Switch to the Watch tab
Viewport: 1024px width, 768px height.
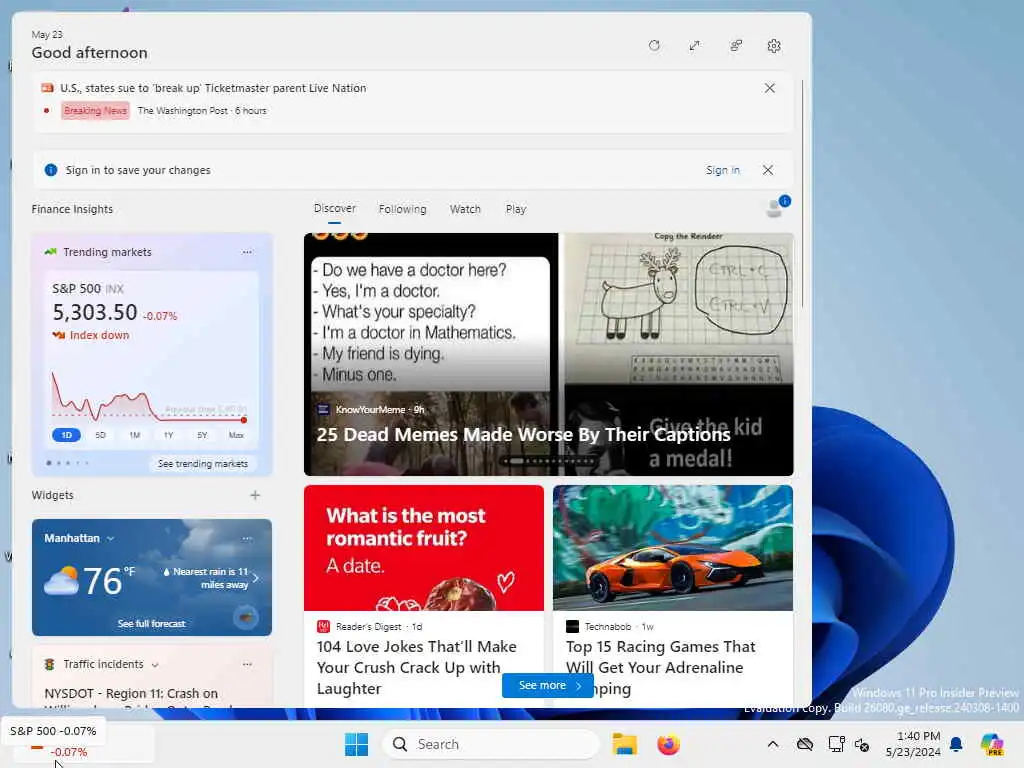(465, 209)
